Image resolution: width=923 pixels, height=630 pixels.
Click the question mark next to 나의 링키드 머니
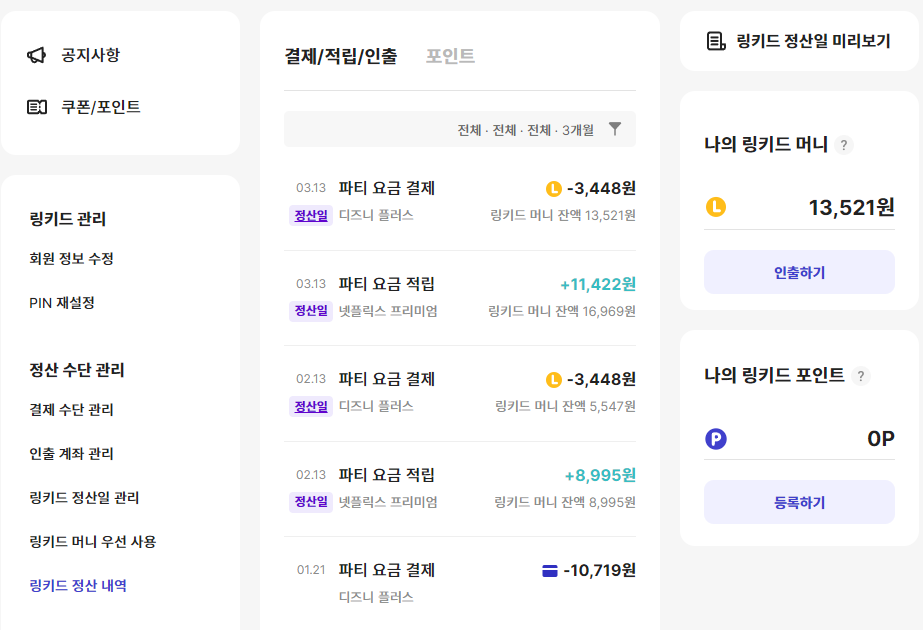[844, 145]
